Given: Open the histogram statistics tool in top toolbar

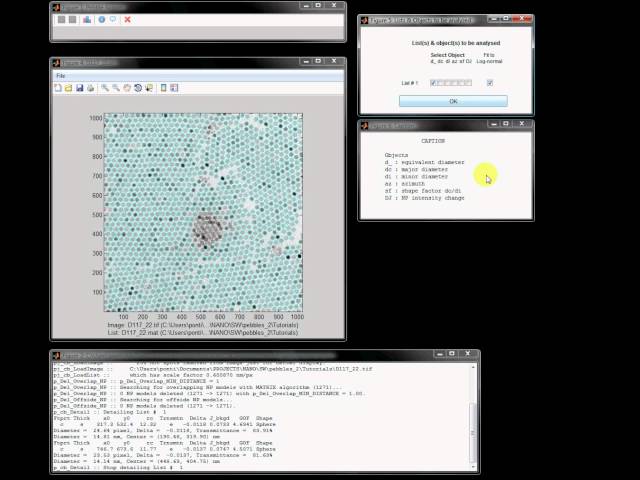Looking at the screenshot, I should 87,20.
